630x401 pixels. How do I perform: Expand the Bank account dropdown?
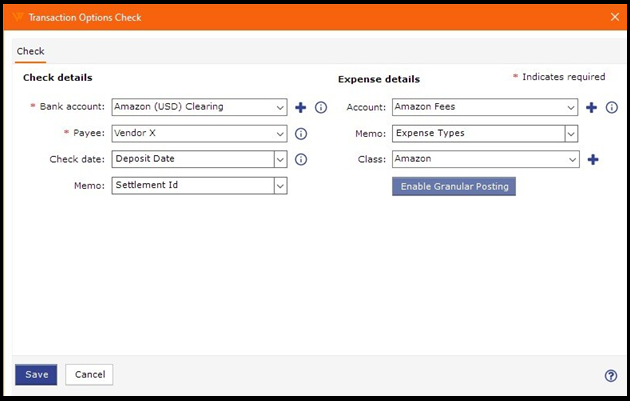pos(279,107)
